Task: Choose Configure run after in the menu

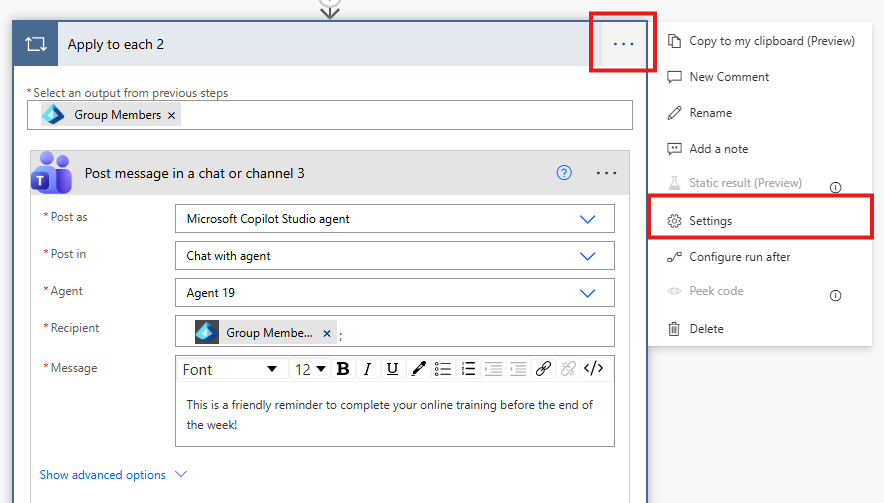Action: (x=739, y=257)
